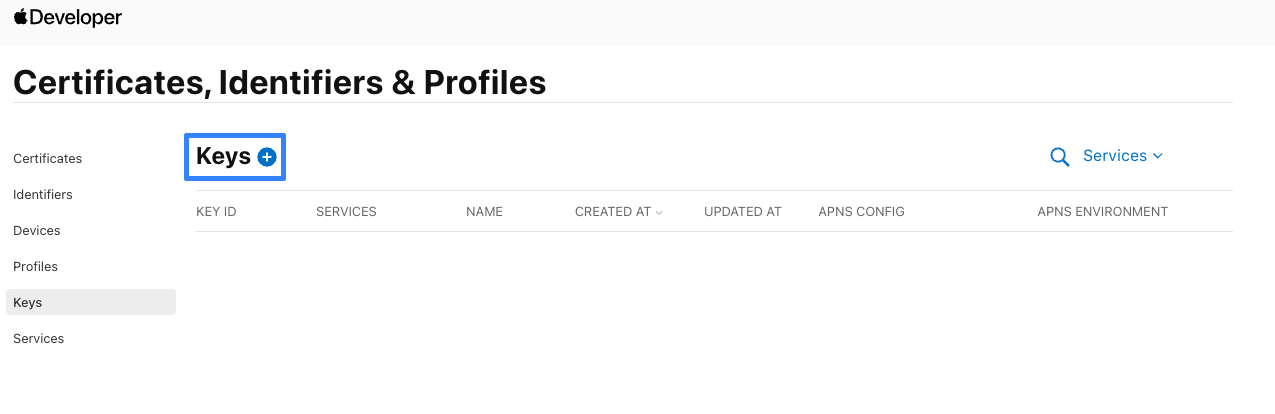Click the NAME column header
Viewport: 1275px width, 414px height.
pyautogui.click(x=484, y=212)
